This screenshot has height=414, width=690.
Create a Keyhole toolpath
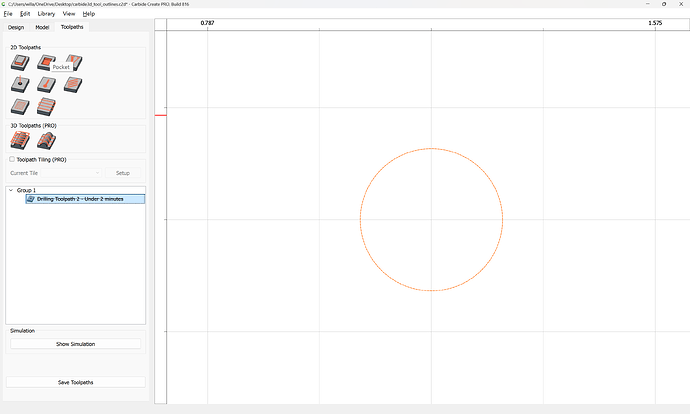[x=46, y=84]
